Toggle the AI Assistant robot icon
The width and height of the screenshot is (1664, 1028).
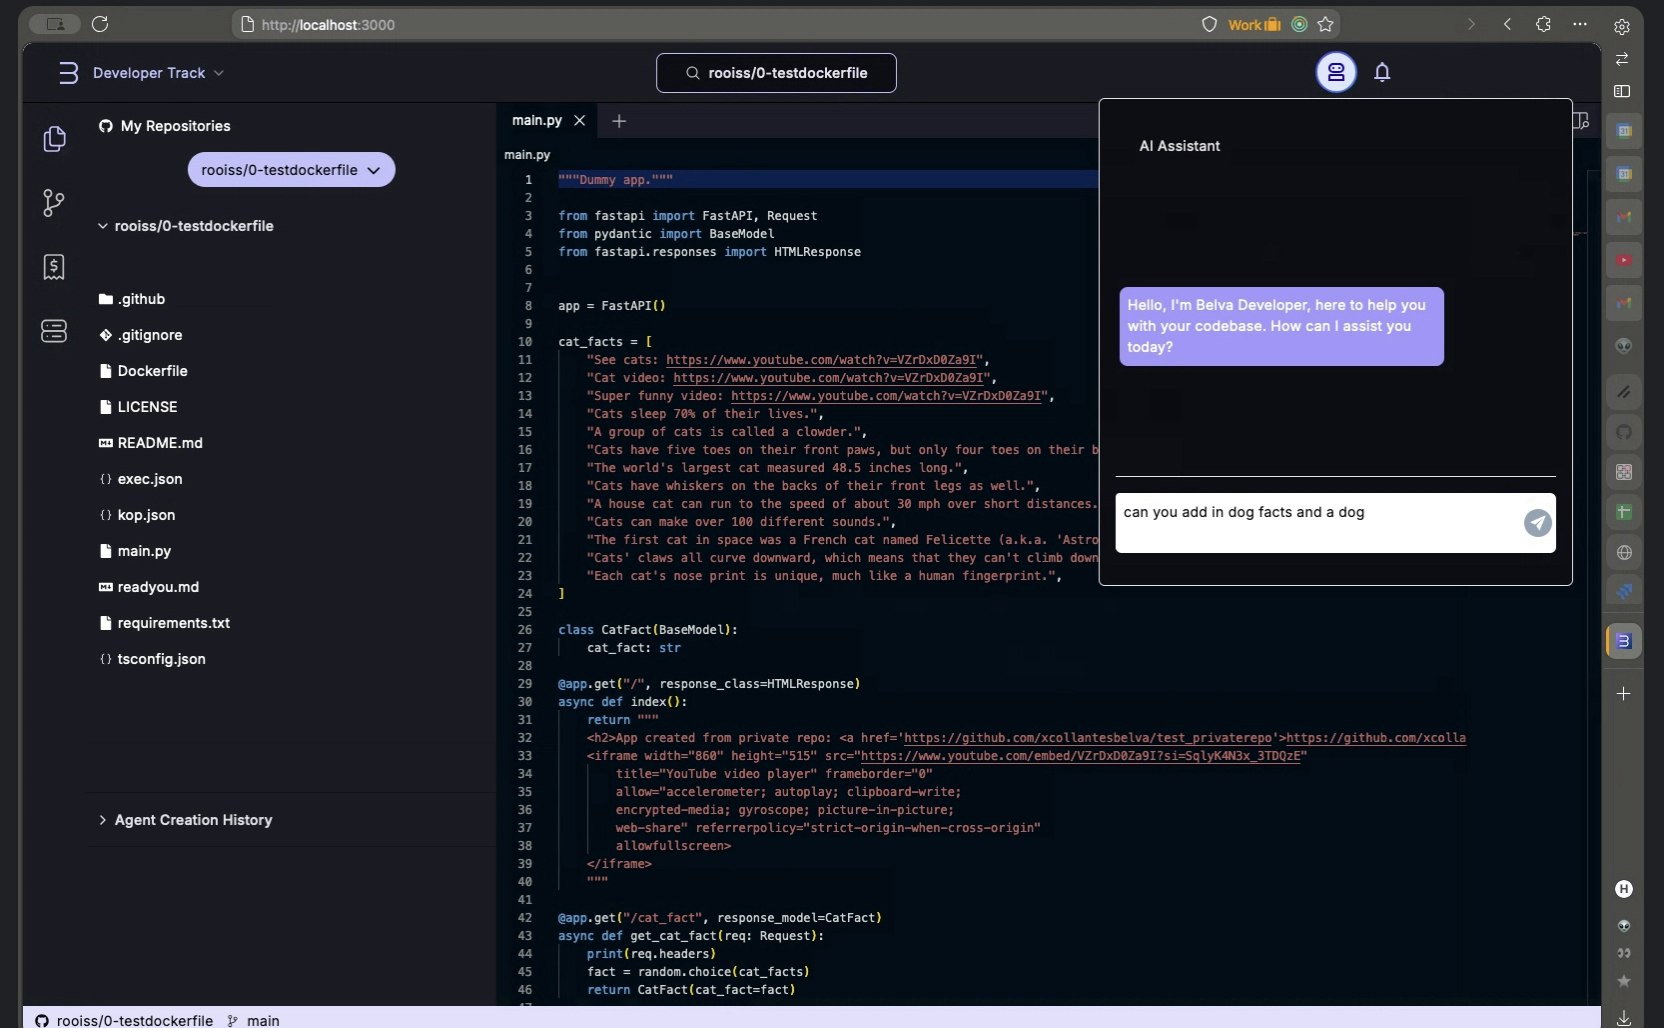coord(1336,72)
